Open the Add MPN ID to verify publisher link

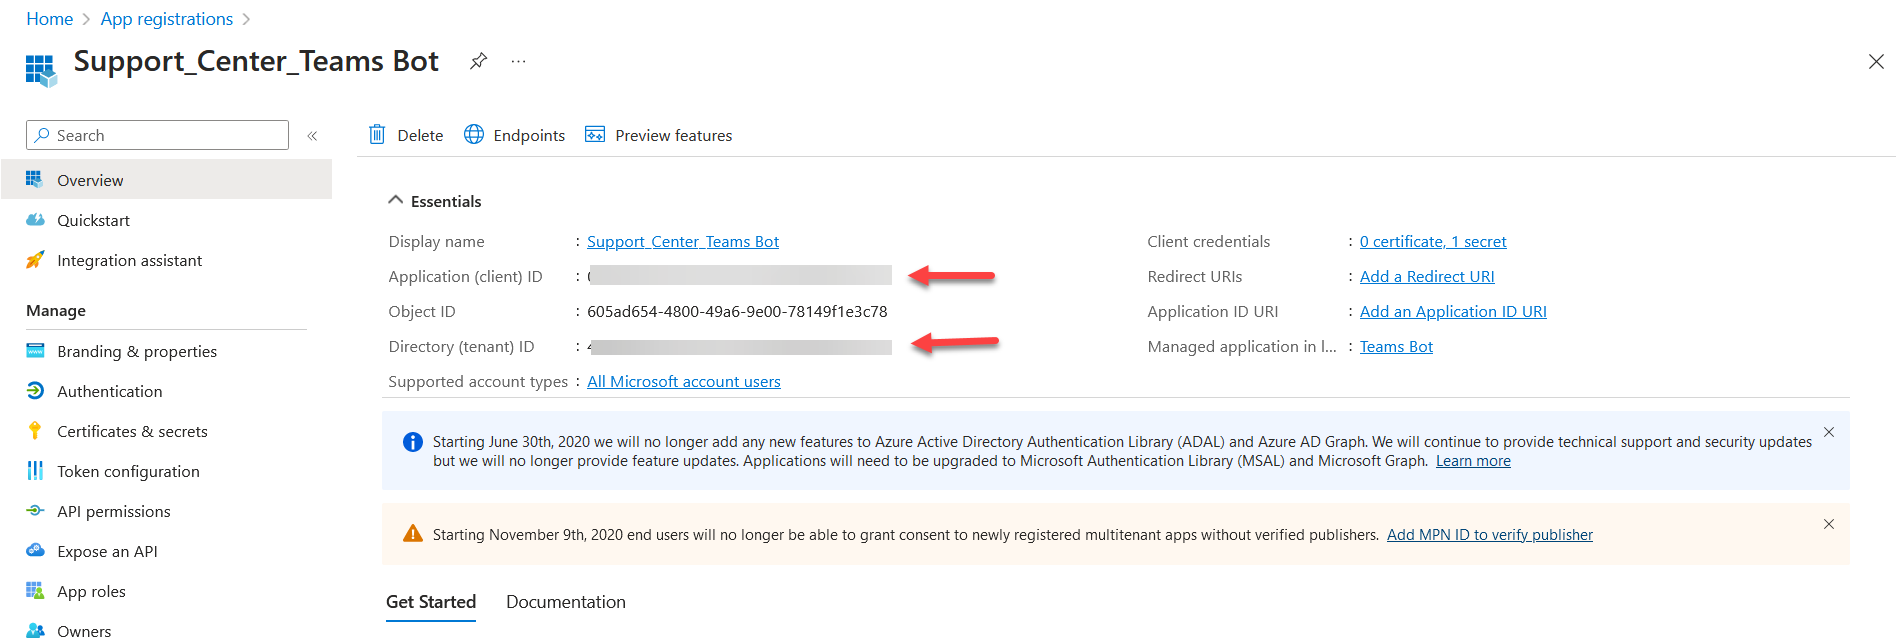pos(1489,535)
